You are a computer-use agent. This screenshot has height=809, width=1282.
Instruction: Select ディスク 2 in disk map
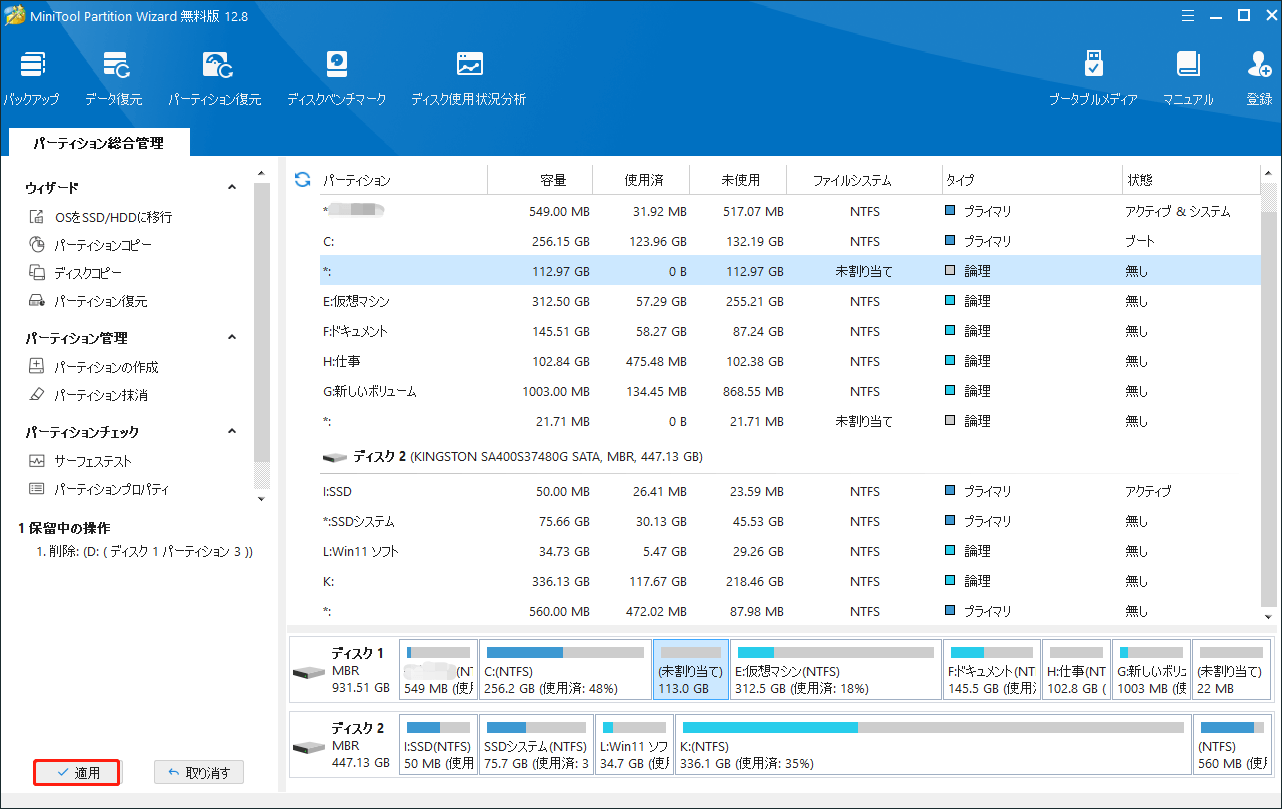point(343,745)
